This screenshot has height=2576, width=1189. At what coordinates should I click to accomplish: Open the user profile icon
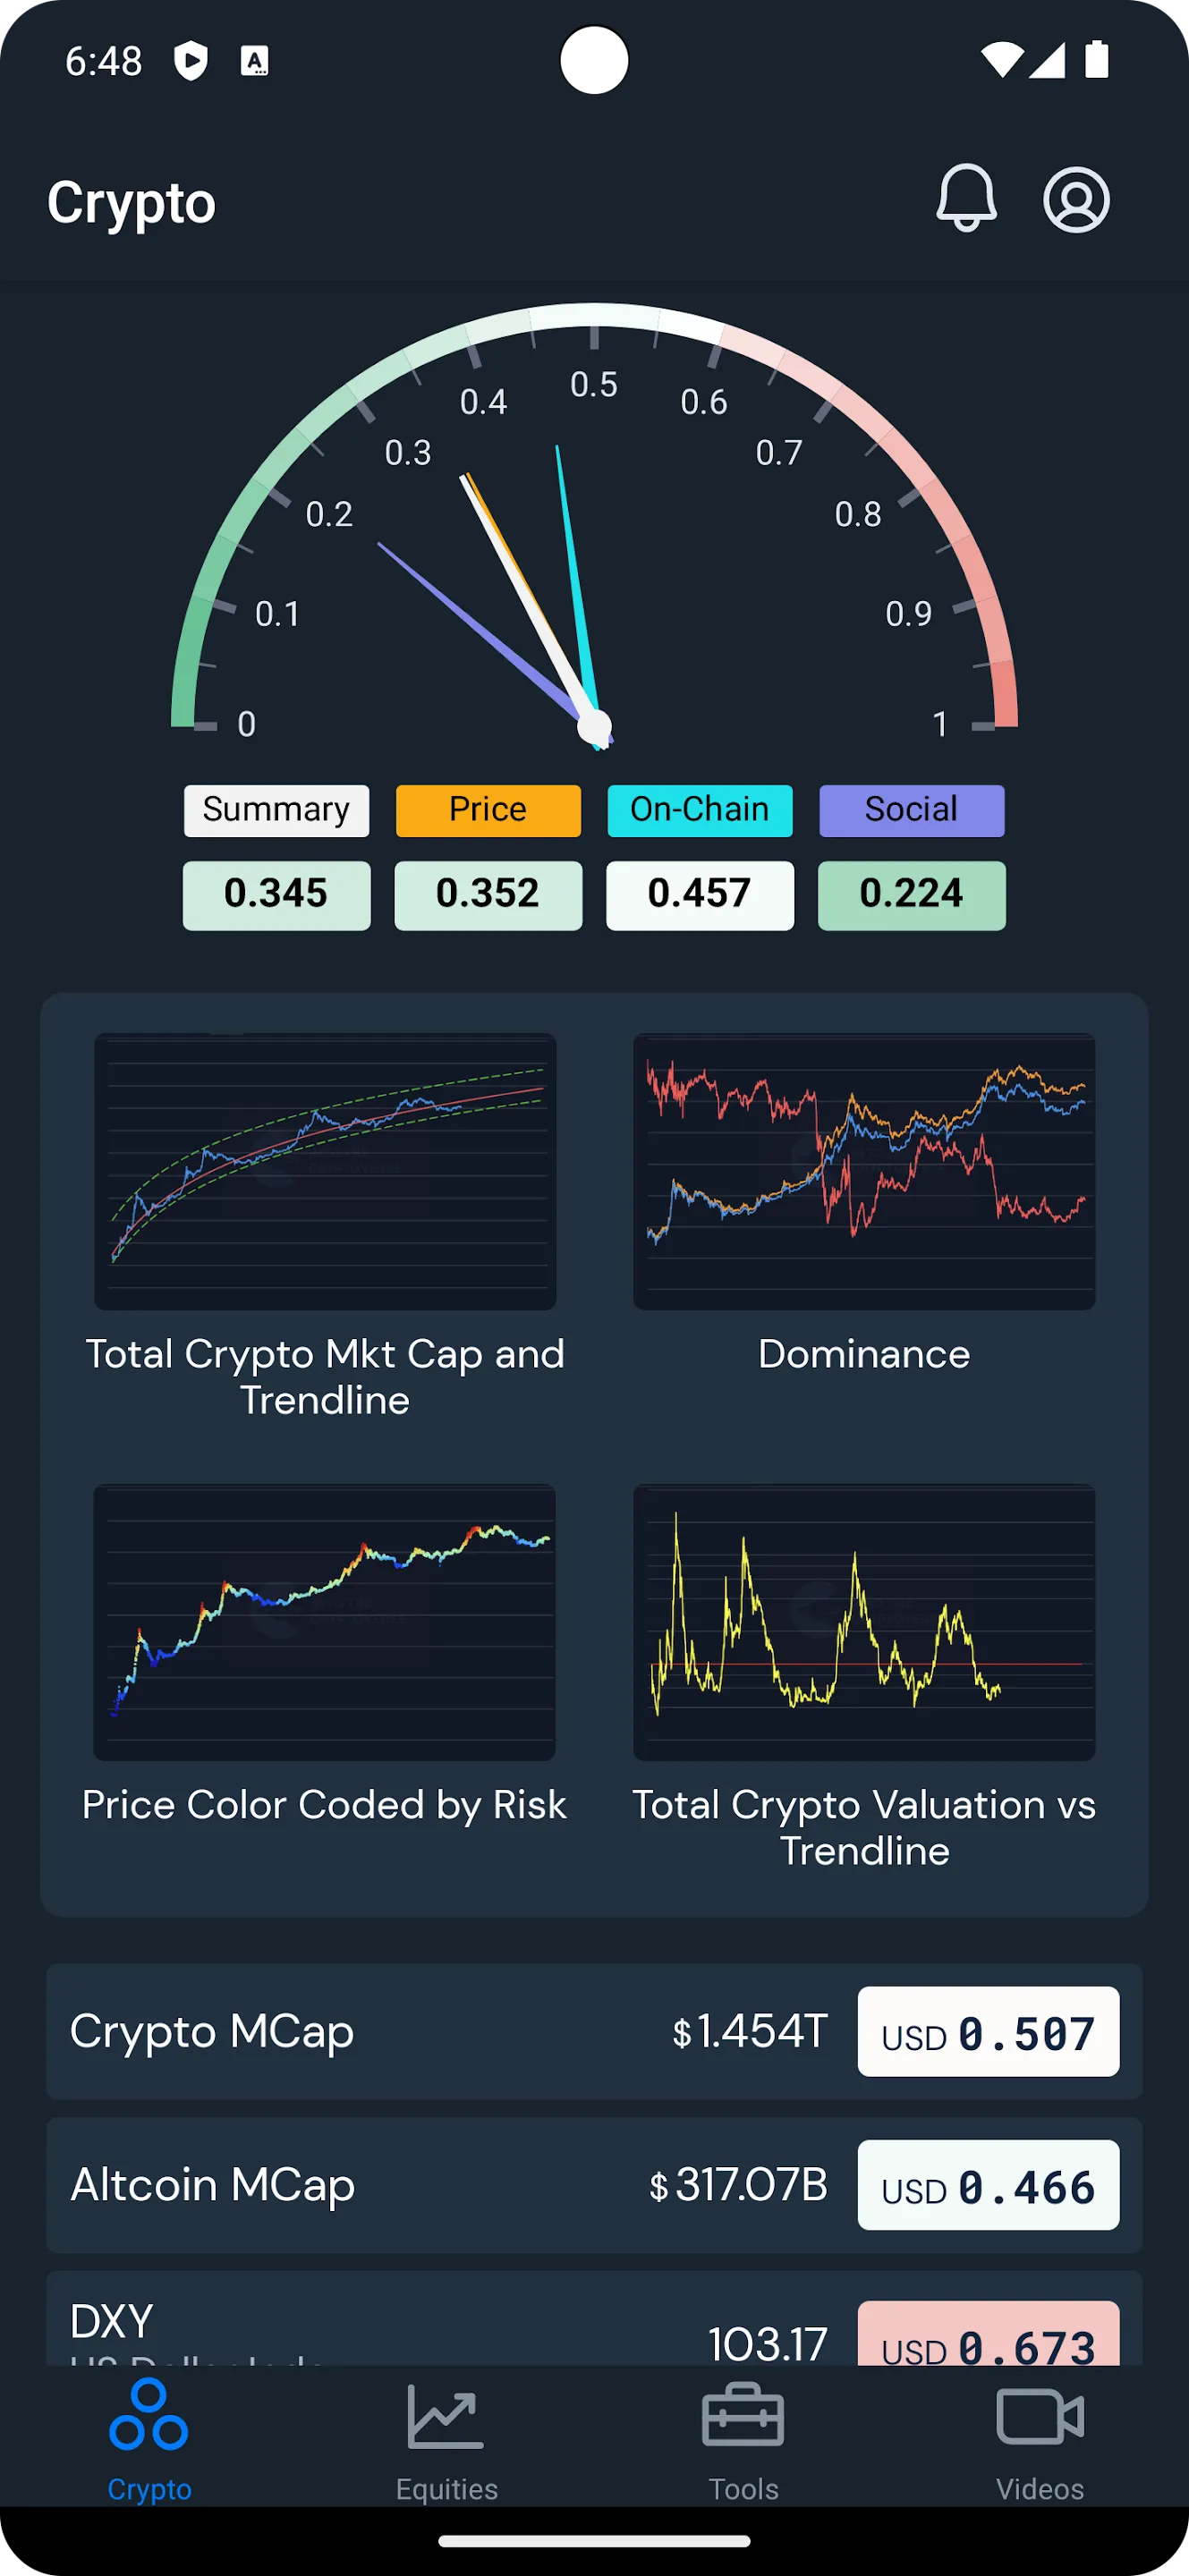[x=1077, y=200]
